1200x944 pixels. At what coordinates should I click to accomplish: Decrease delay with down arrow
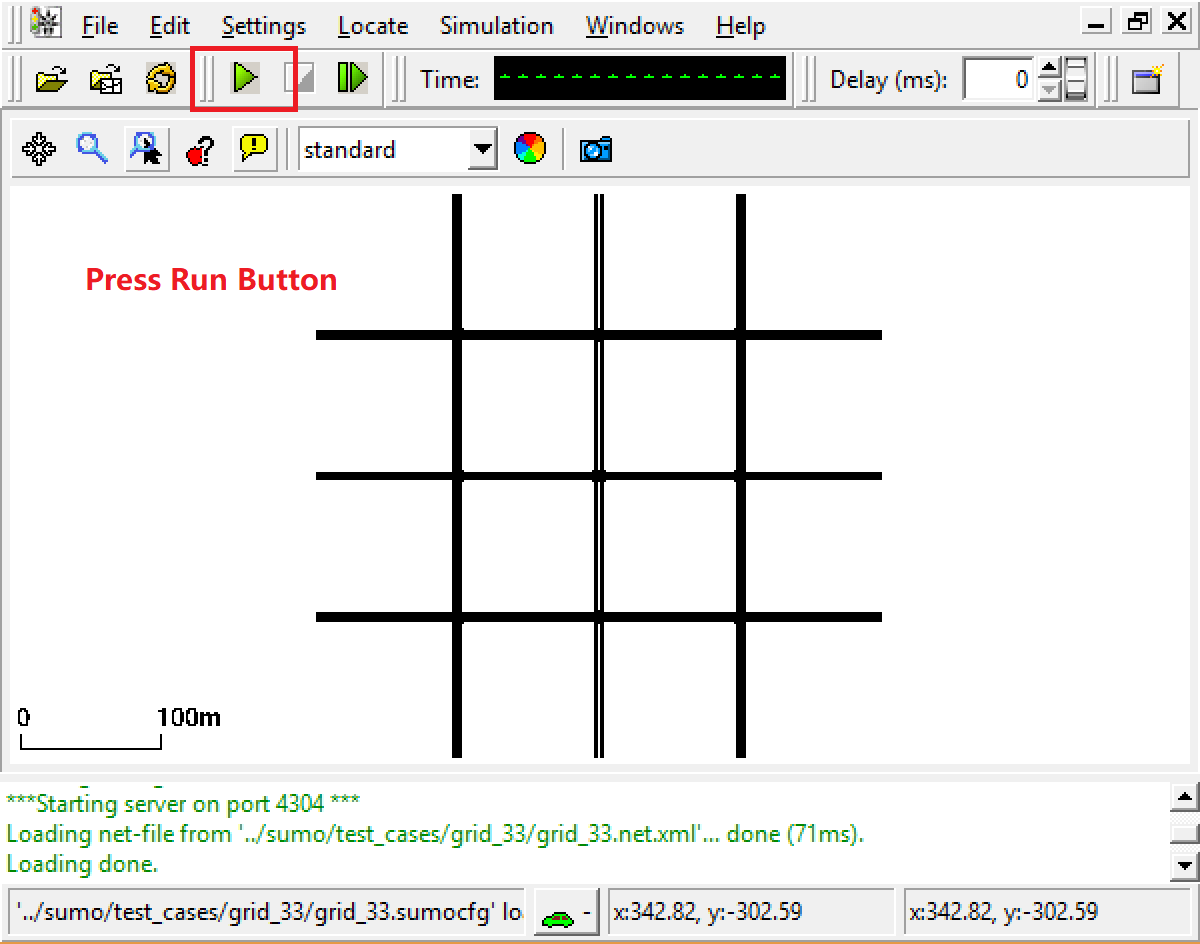click(1048, 90)
